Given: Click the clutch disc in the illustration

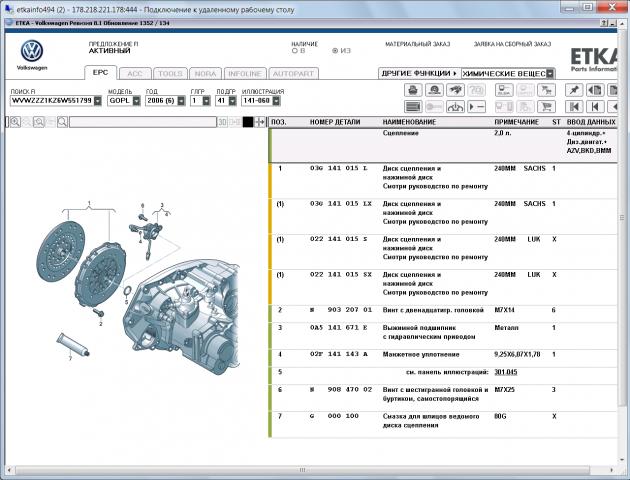Looking at the screenshot, I should click(x=61, y=251).
